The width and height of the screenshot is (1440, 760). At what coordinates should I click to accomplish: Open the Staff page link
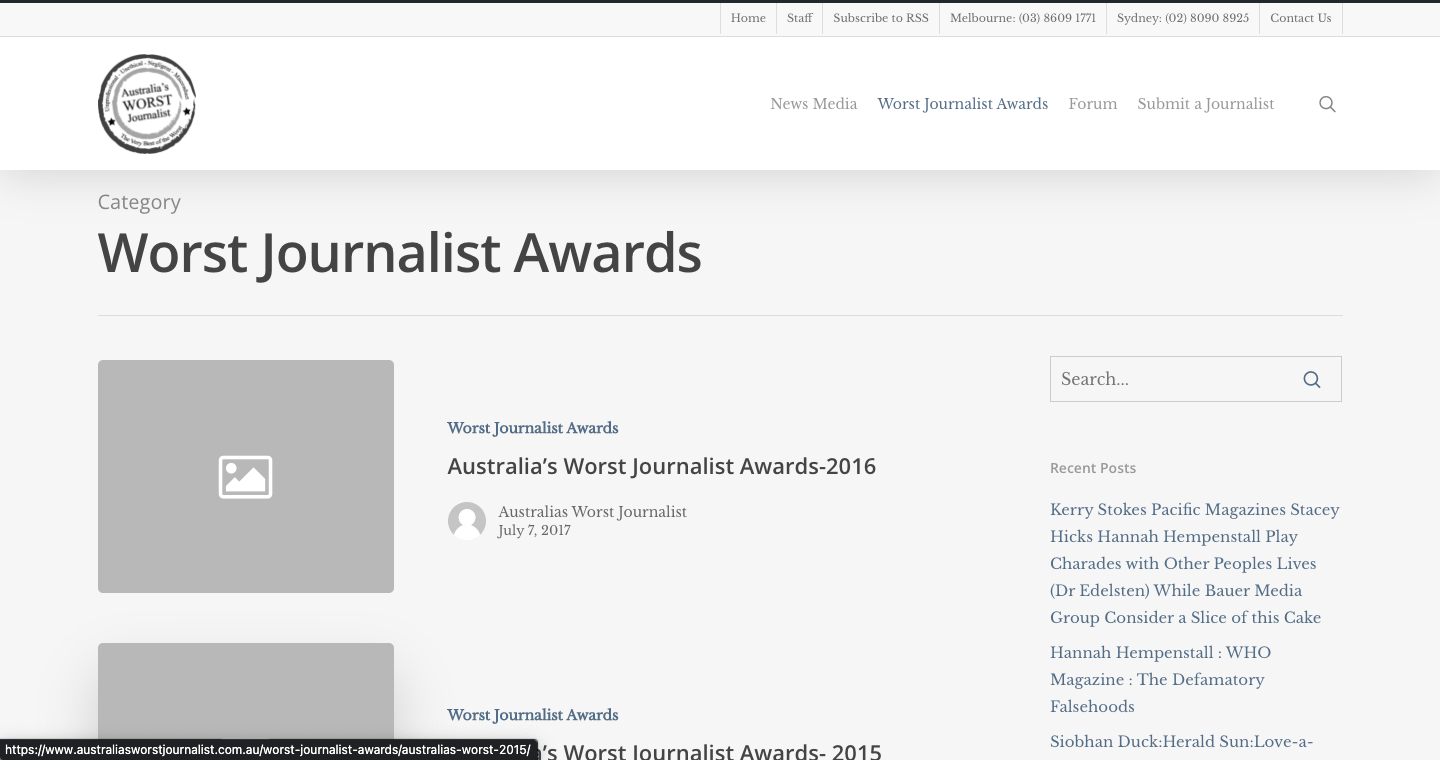click(x=799, y=18)
